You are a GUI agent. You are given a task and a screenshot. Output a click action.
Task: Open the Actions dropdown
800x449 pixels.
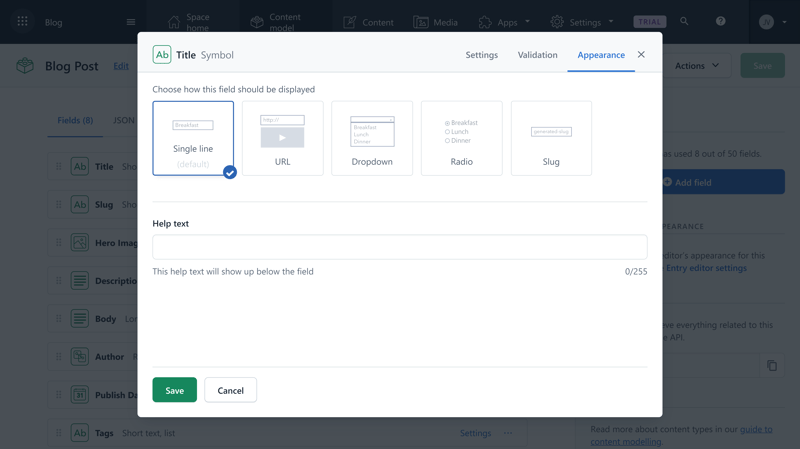697,66
